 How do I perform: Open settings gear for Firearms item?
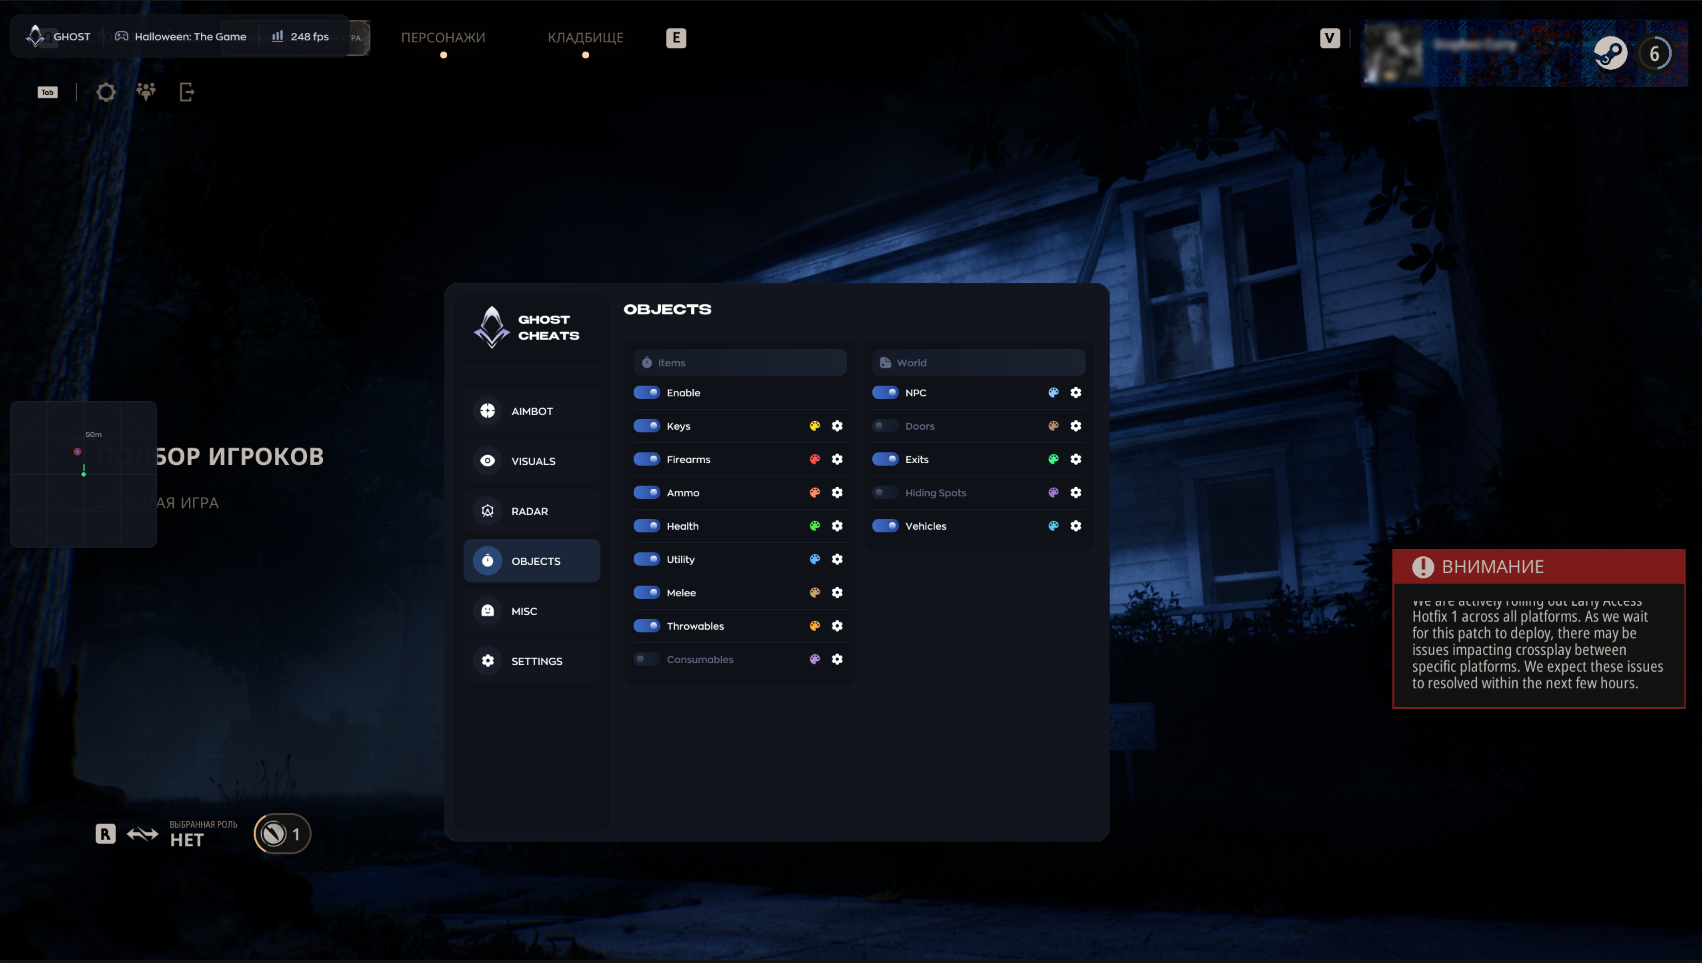coord(837,460)
